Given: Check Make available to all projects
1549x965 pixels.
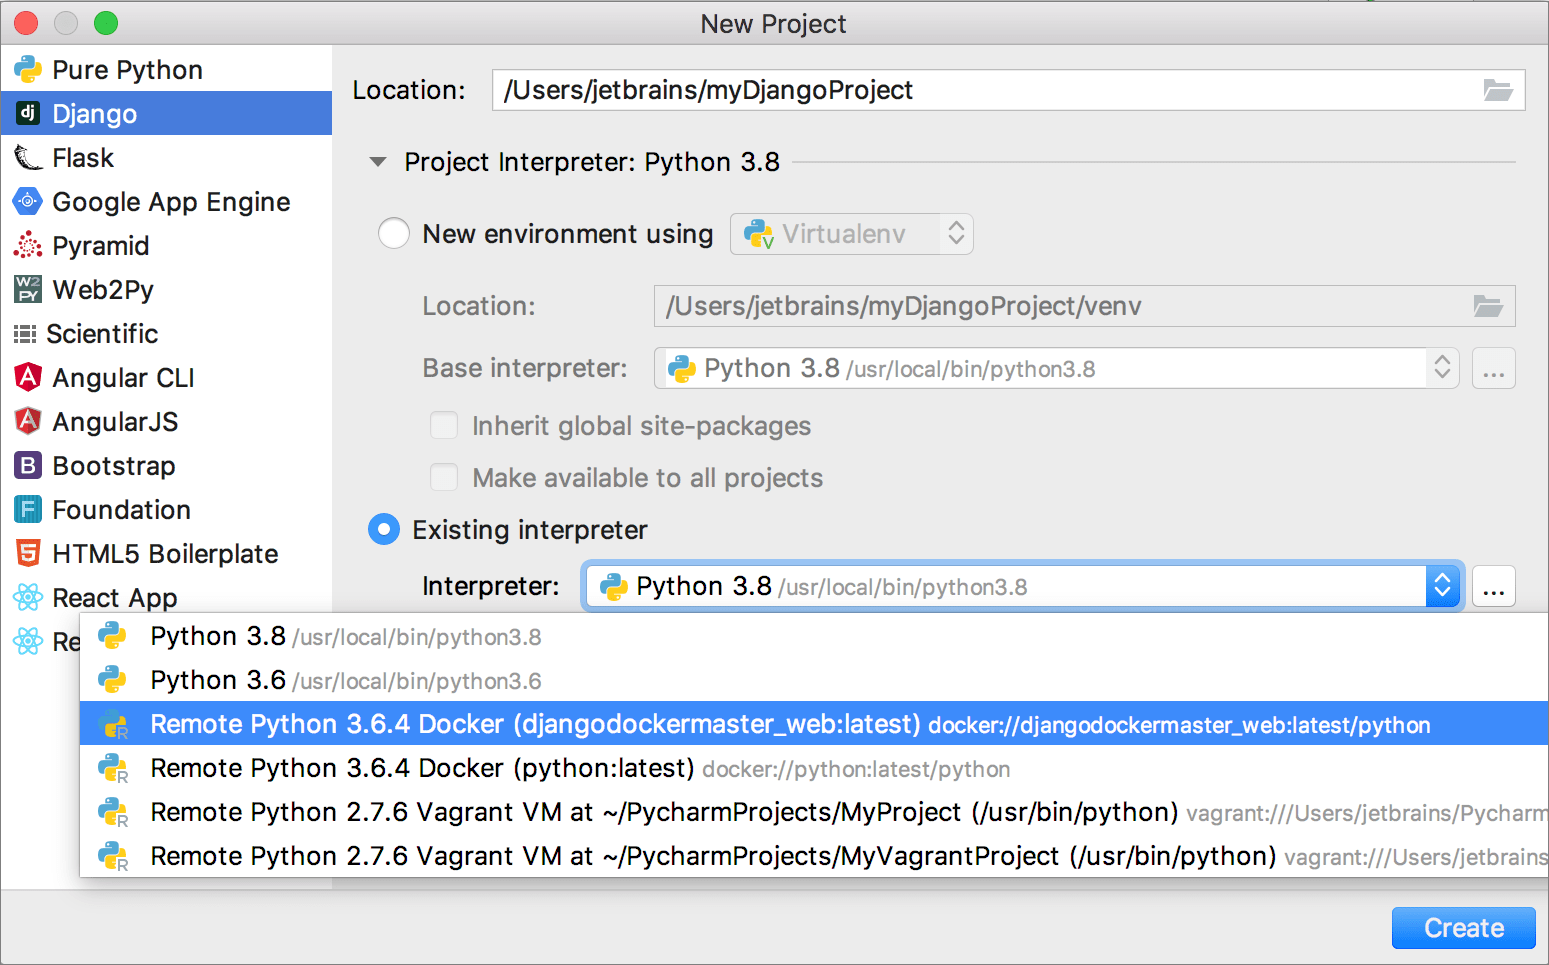Looking at the screenshot, I should [444, 478].
